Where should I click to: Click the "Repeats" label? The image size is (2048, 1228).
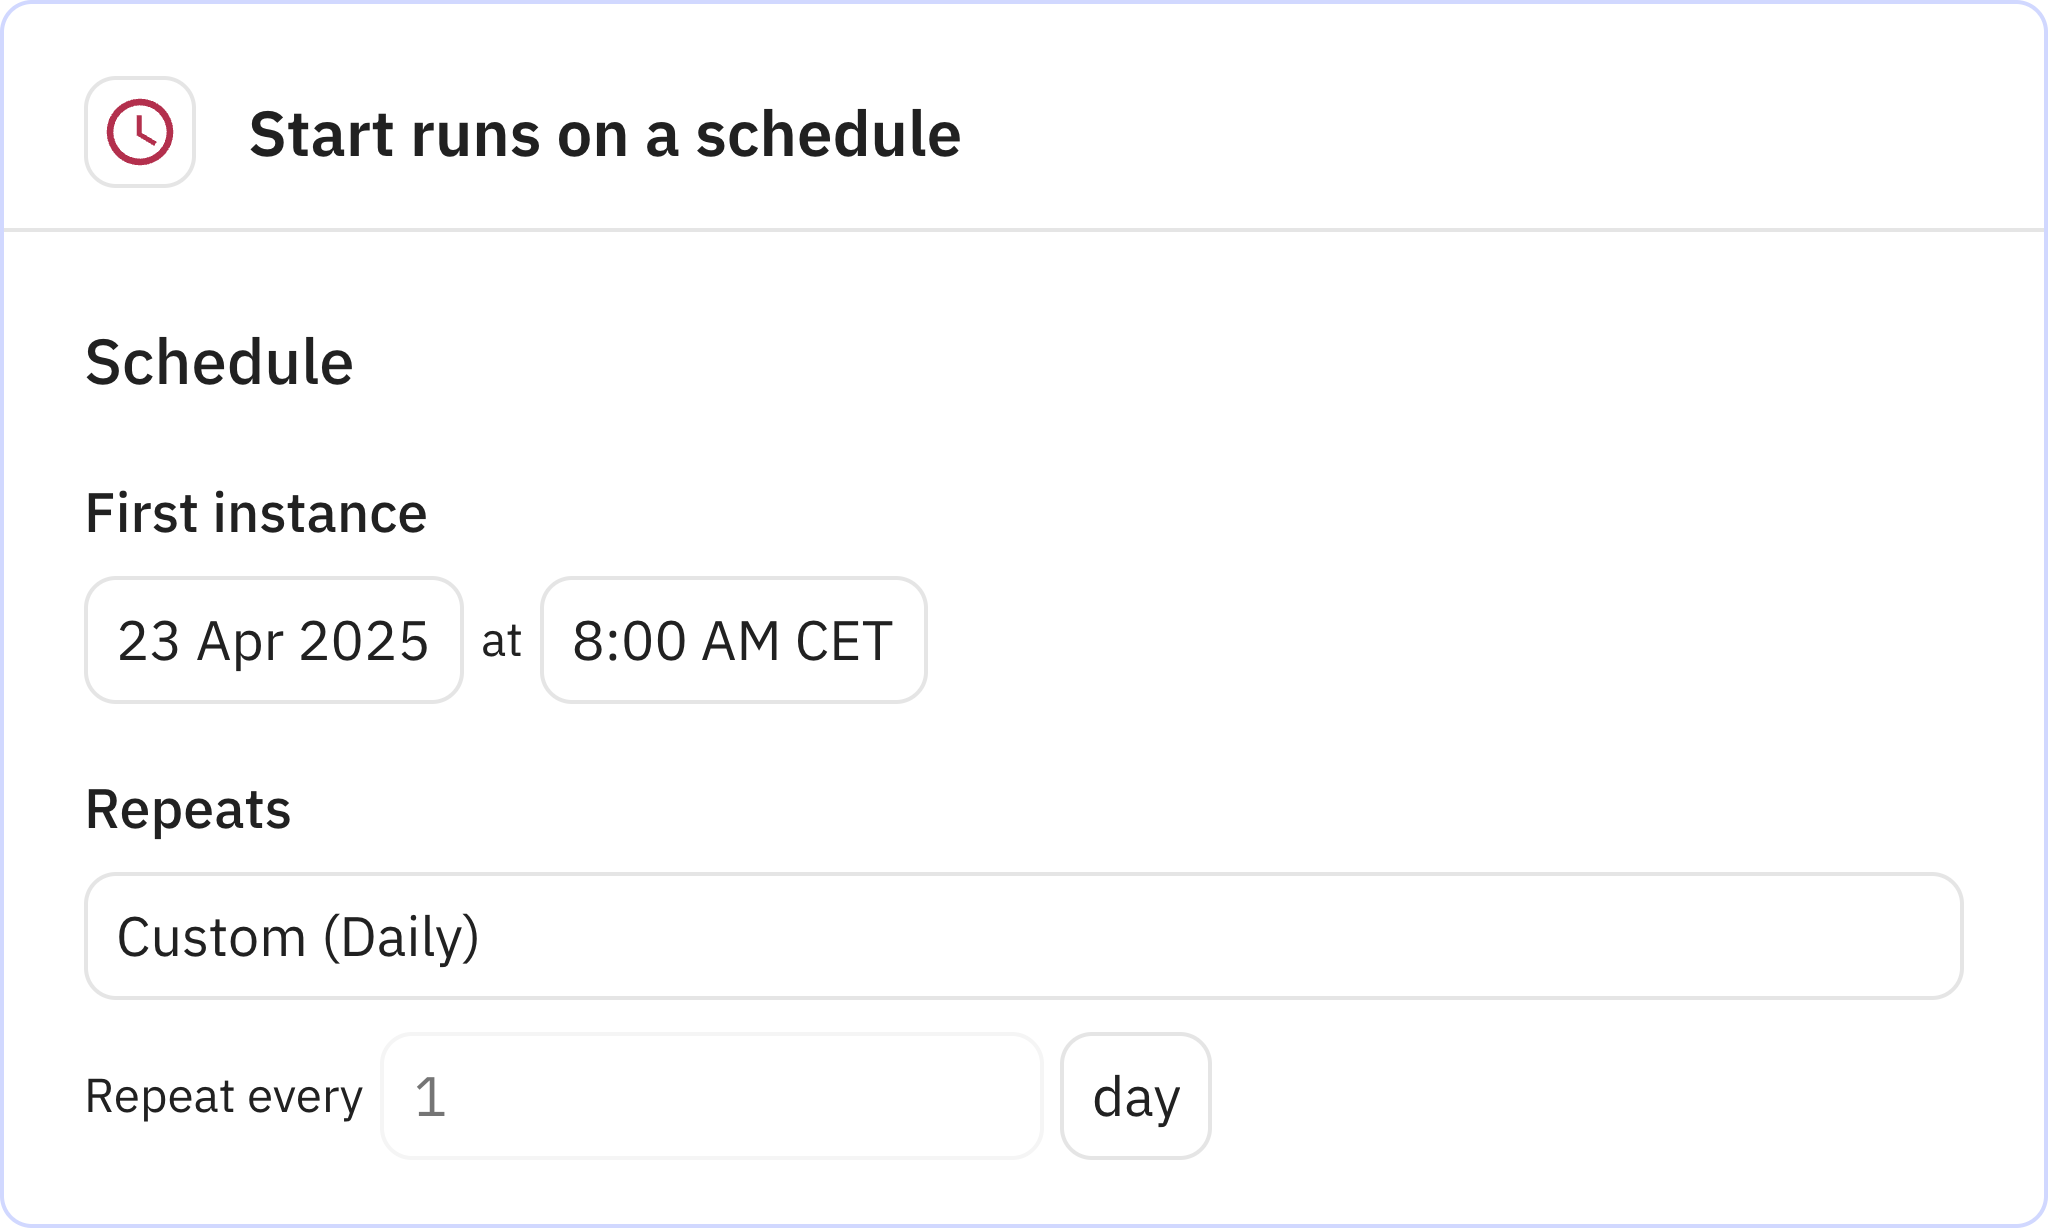tap(188, 809)
